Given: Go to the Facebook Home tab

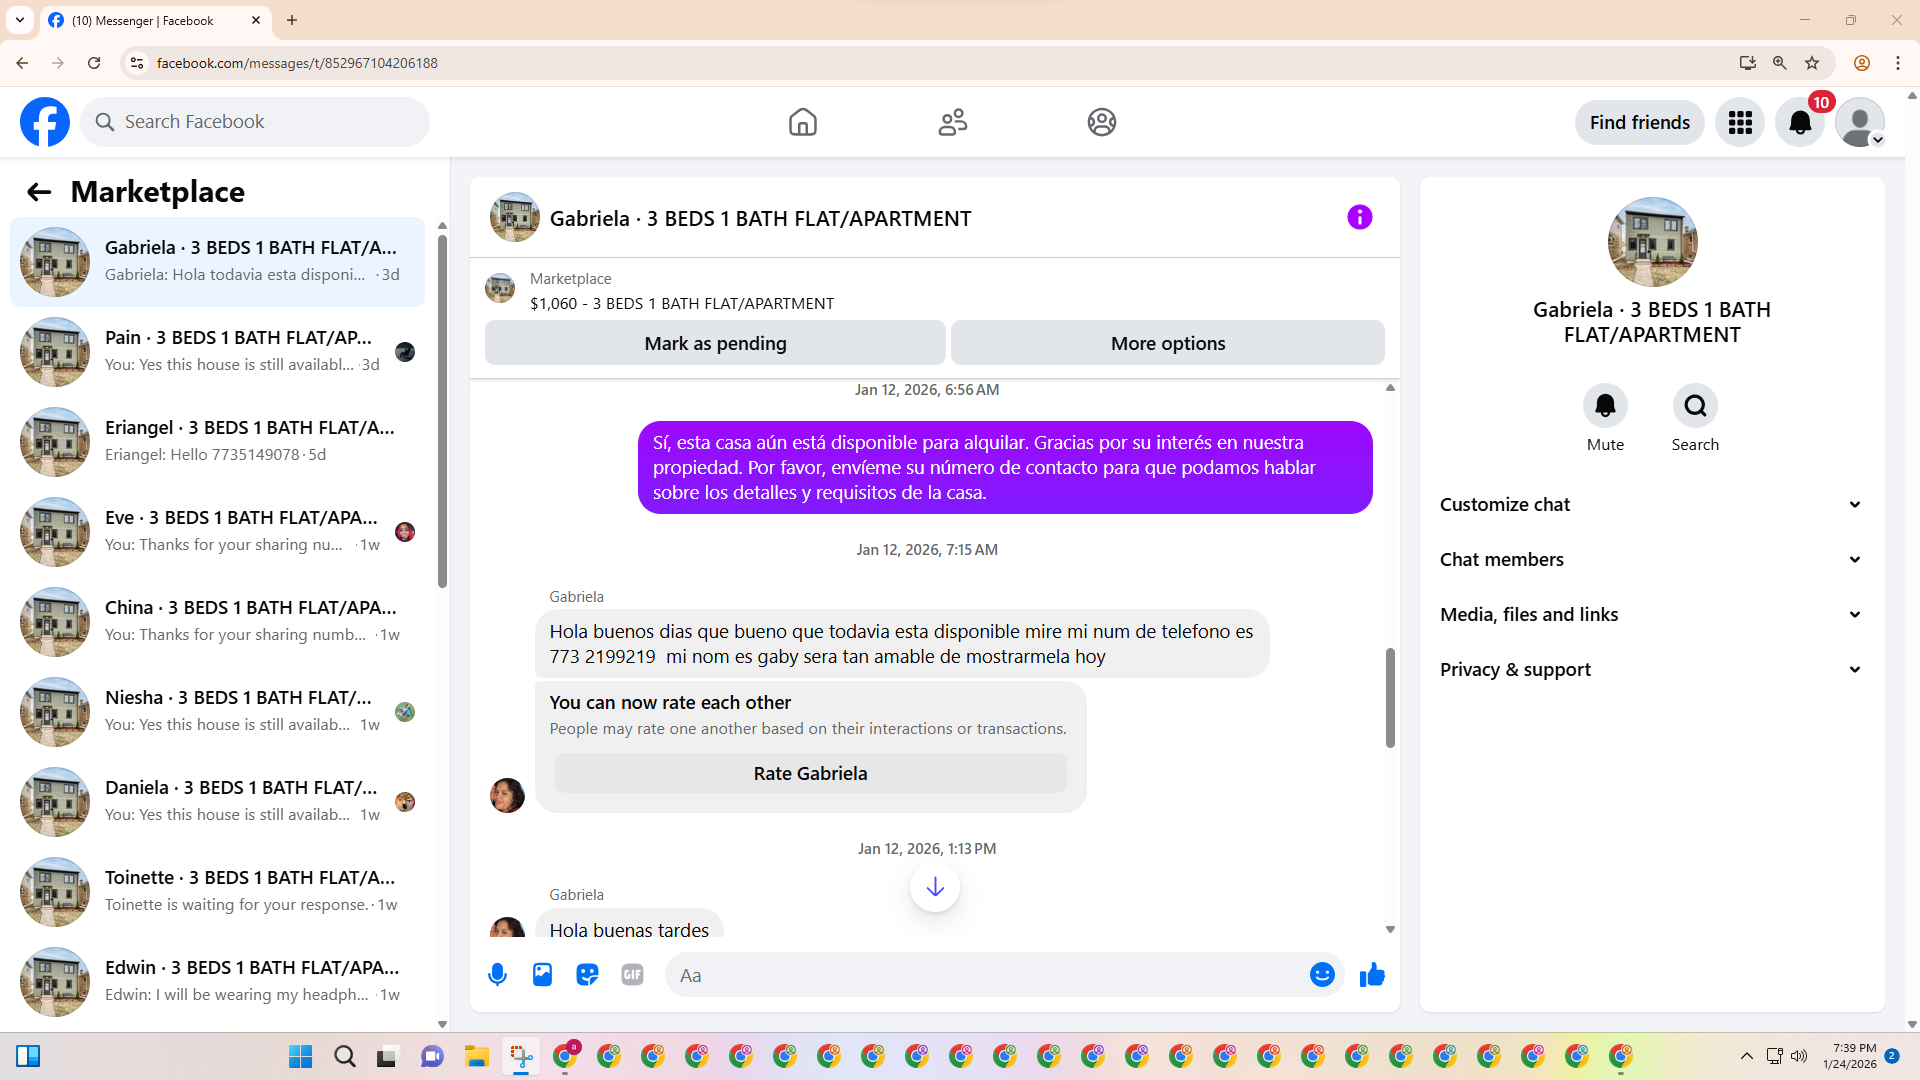Looking at the screenshot, I should tap(802, 122).
